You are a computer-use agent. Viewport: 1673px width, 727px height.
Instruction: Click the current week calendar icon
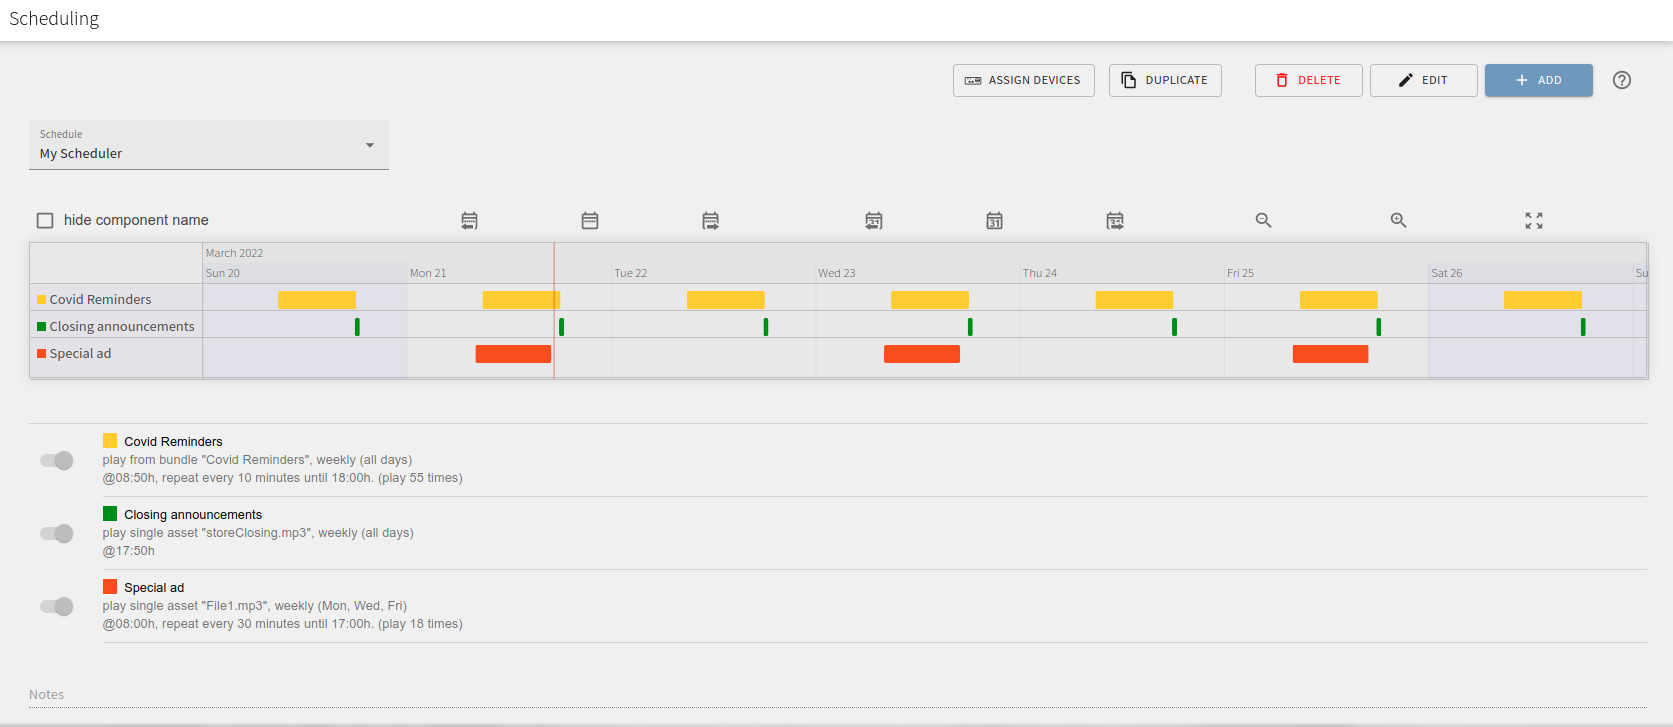click(x=590, y=220)
